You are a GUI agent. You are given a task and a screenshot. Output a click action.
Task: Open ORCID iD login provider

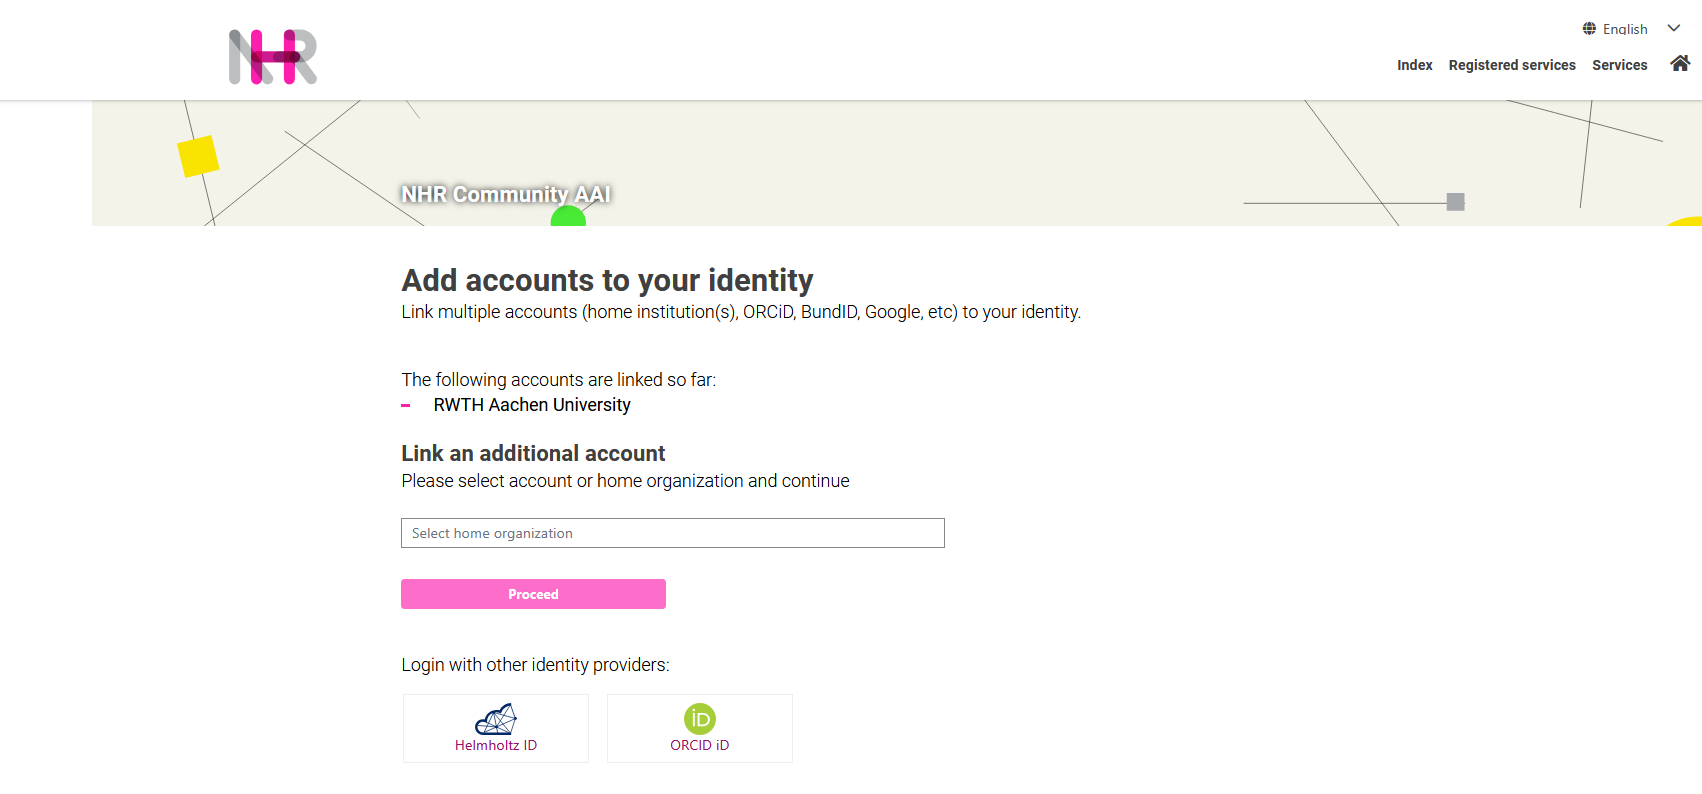point(700,728)
